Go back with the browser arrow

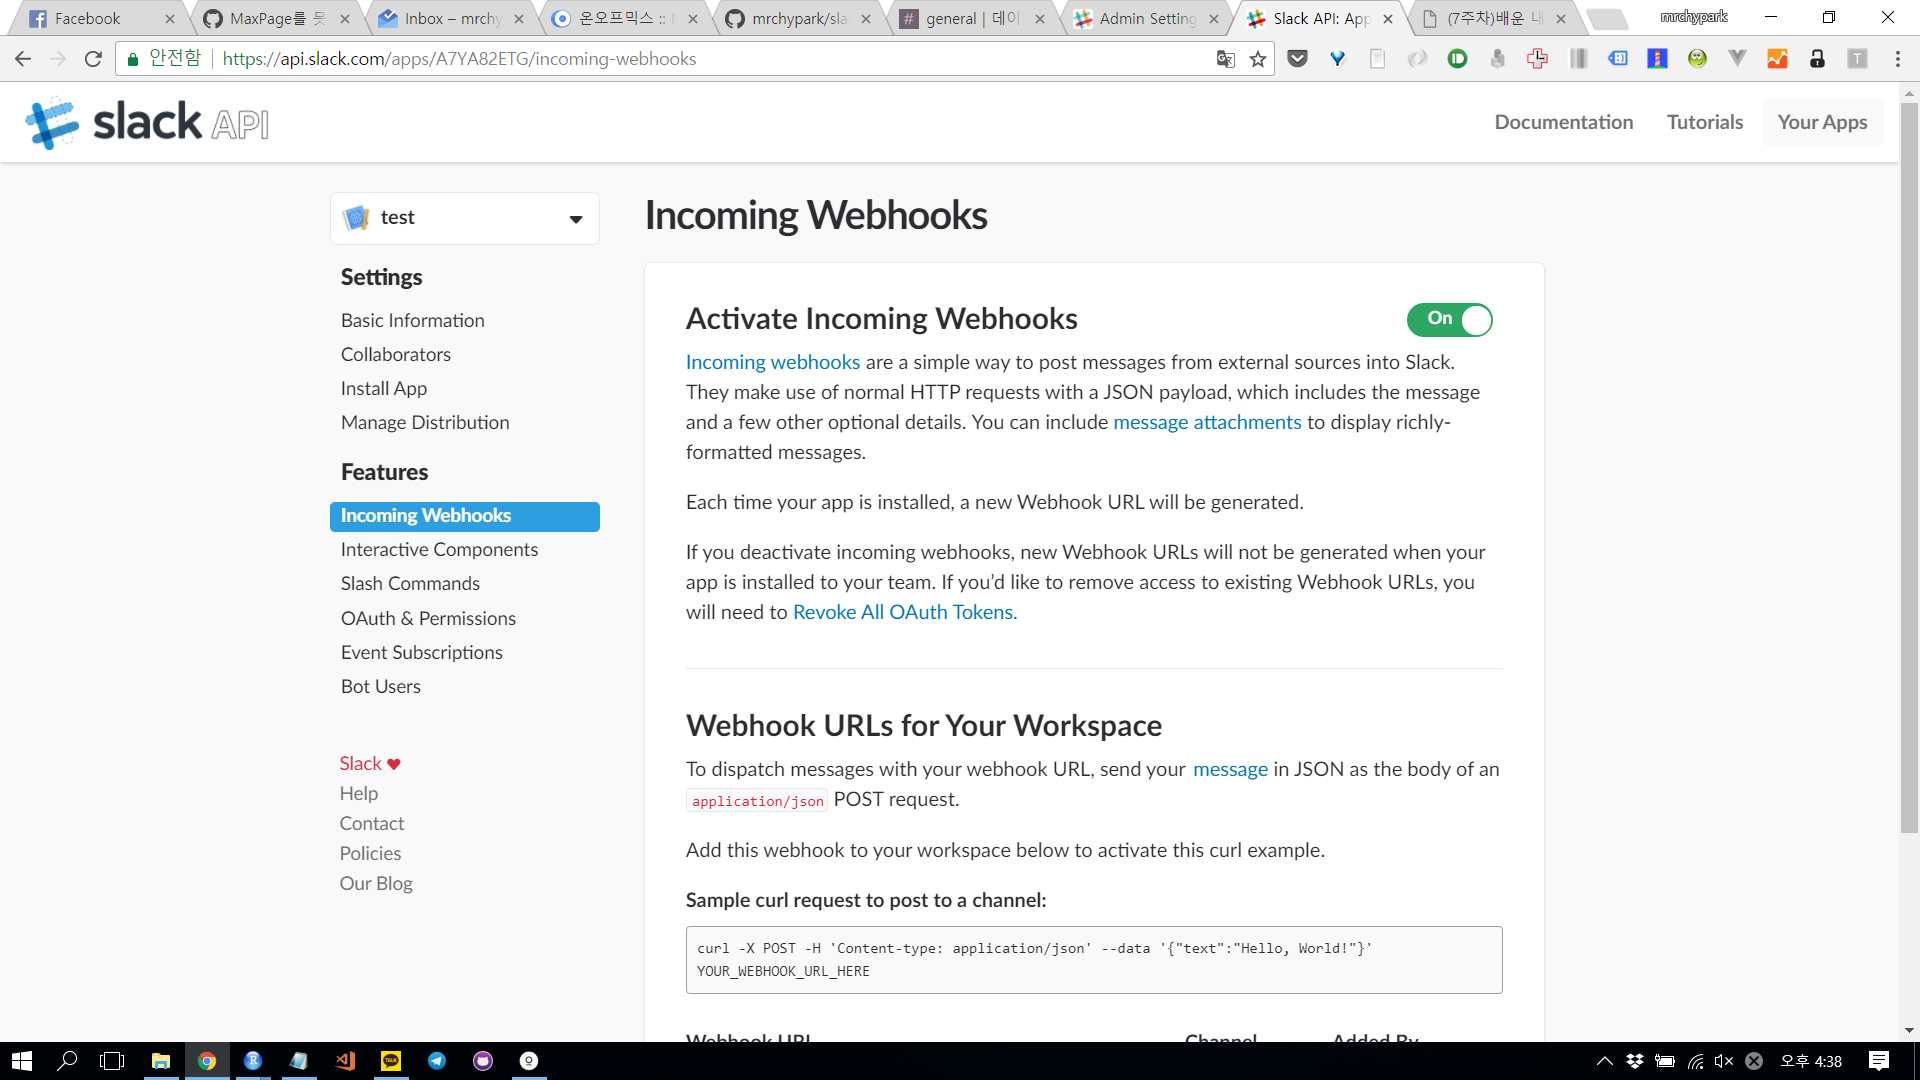click(23, 59)
